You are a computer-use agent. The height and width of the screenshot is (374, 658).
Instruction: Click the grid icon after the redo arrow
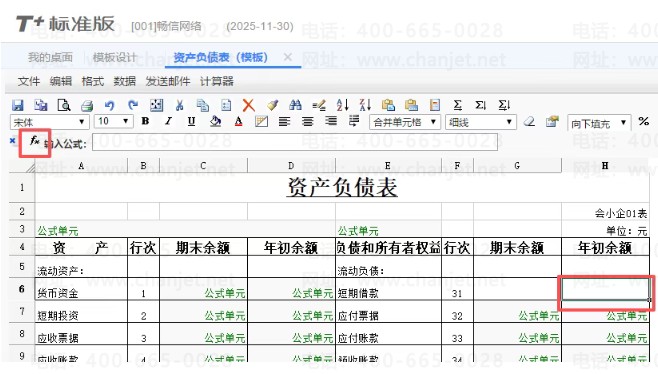156,105
